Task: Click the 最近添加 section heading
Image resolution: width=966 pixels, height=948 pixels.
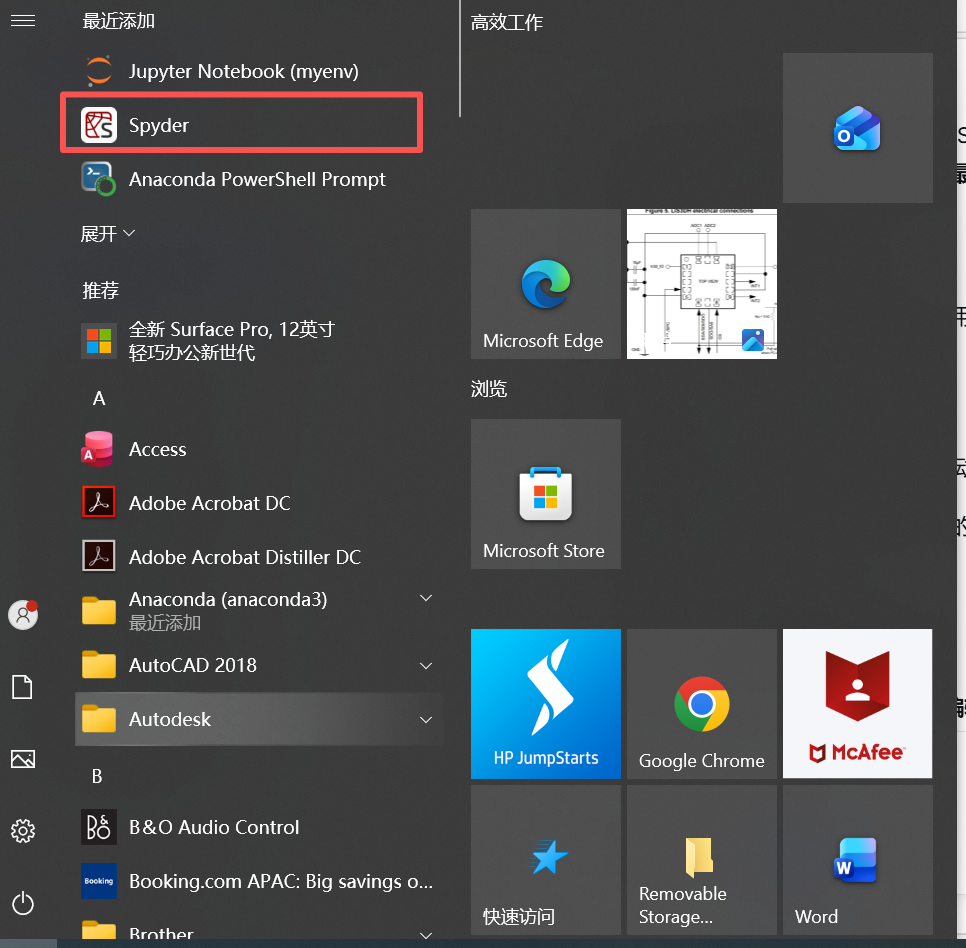Action: pos(119,21)
